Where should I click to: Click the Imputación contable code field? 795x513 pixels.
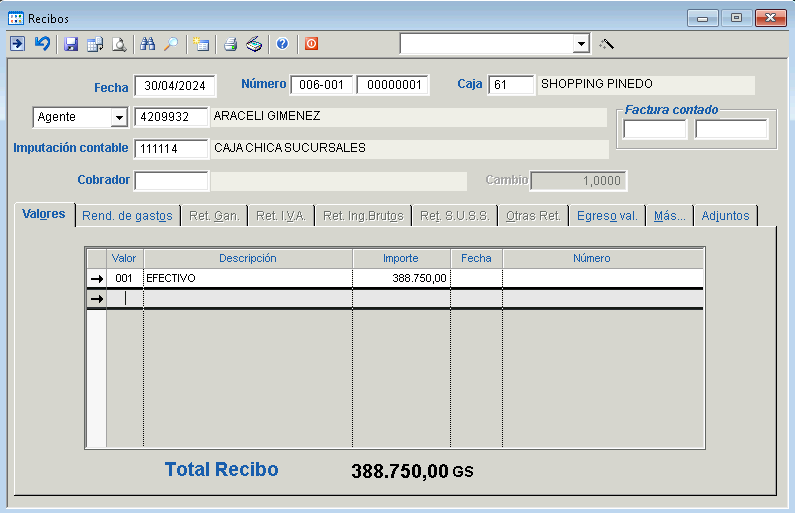tap(171, 149)
